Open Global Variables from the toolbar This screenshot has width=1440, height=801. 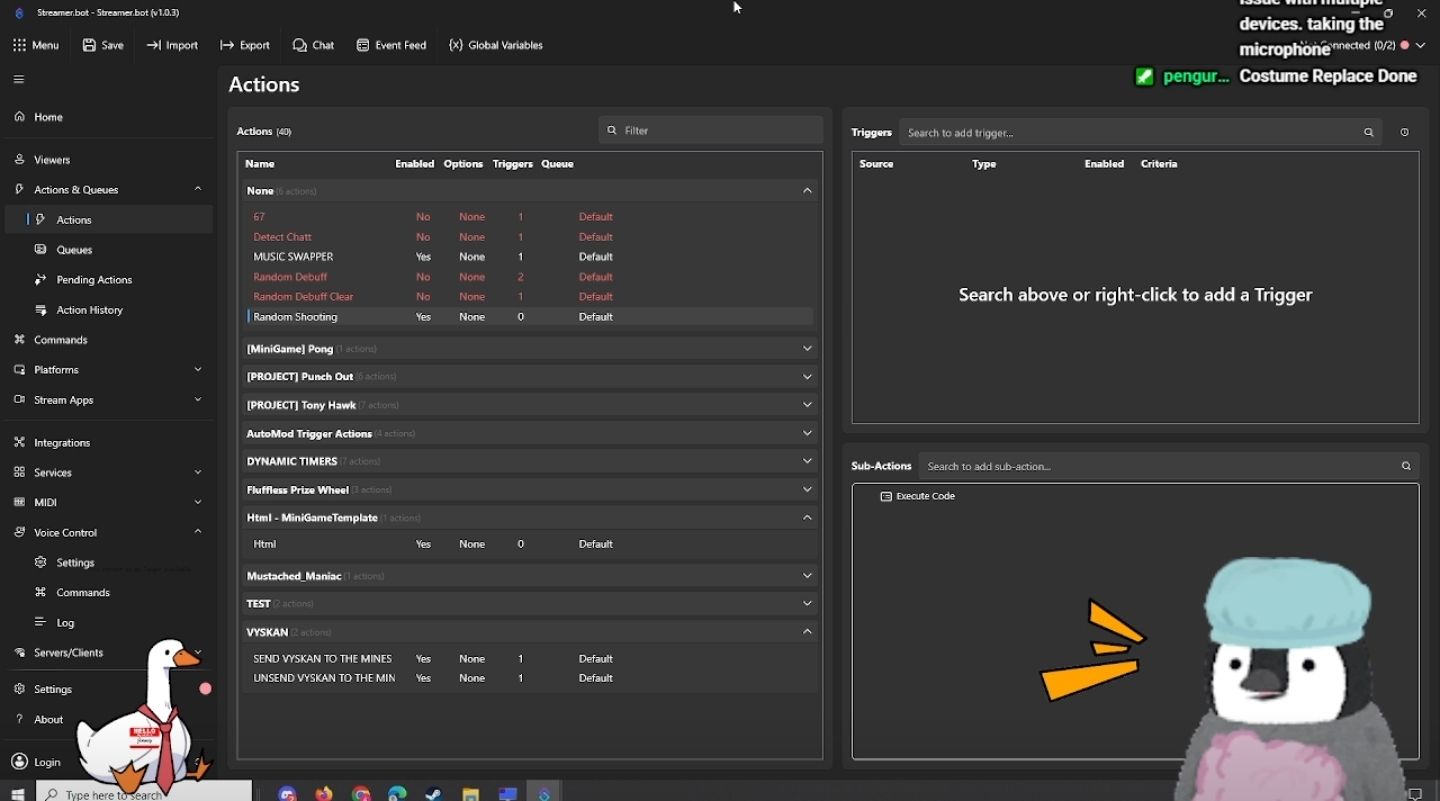pyautogui.click(x=496, y=45)
